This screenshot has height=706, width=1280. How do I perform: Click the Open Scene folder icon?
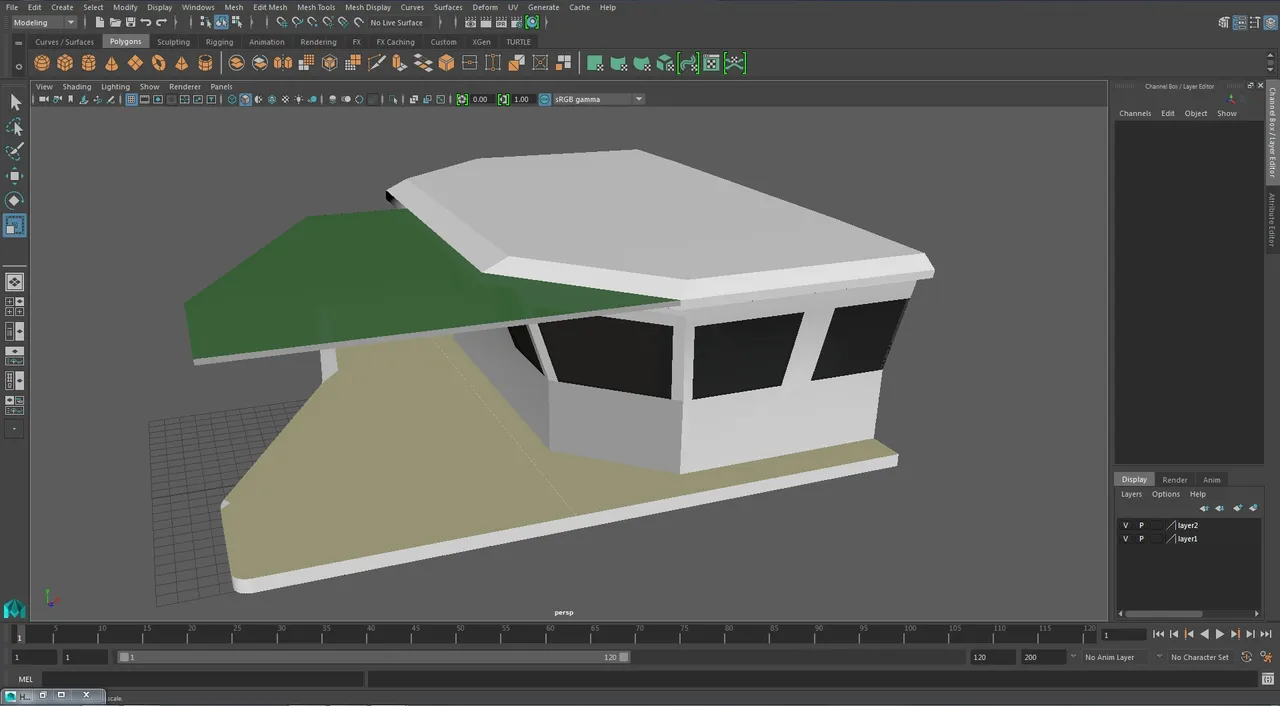(x=115, y=22)
